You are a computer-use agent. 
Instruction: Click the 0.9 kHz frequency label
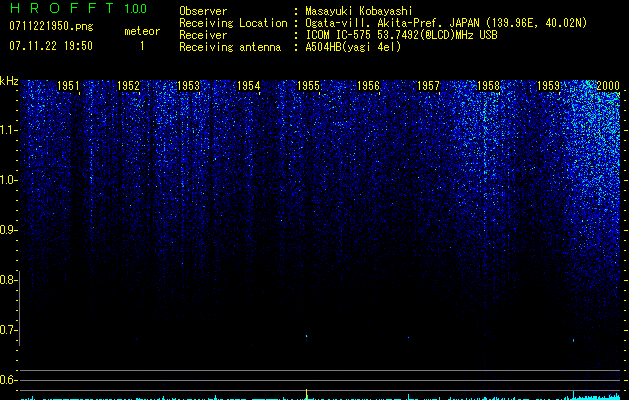tap(7, 230)
